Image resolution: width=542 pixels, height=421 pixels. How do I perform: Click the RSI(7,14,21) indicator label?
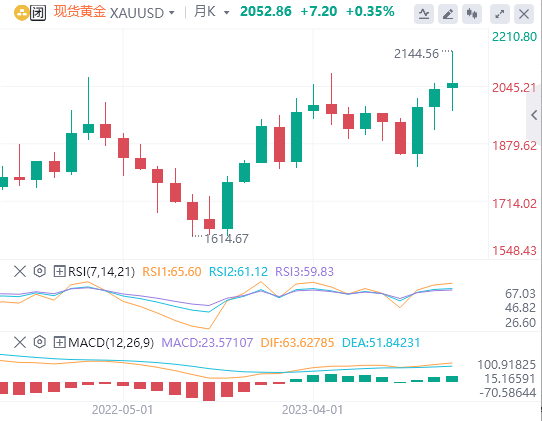(x=102, y=271)
